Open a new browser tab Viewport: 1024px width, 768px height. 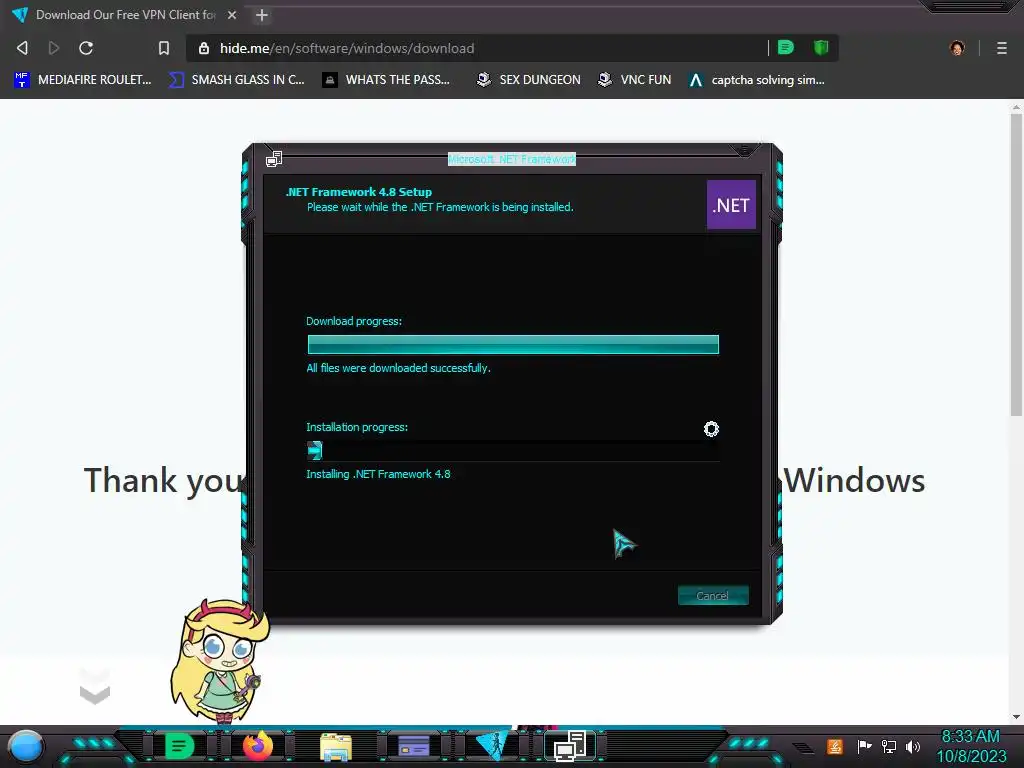[262, 14]
